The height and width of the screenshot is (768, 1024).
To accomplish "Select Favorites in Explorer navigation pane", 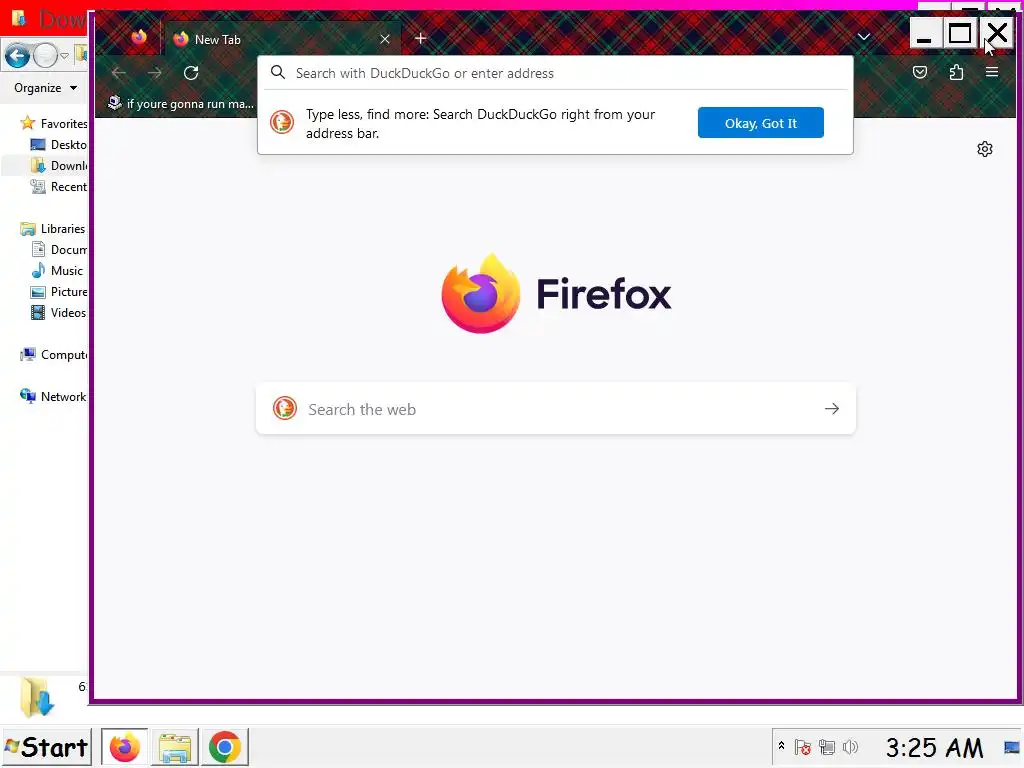I will (53, 123).
